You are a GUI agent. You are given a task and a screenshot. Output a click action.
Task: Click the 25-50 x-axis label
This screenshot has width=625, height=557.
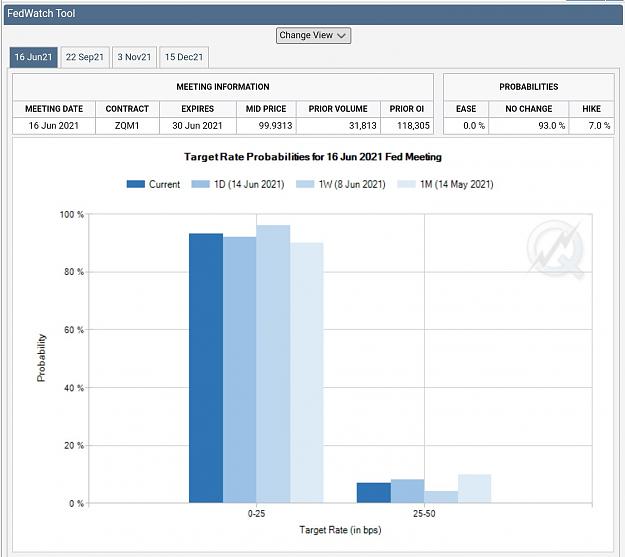coord(424,514)
